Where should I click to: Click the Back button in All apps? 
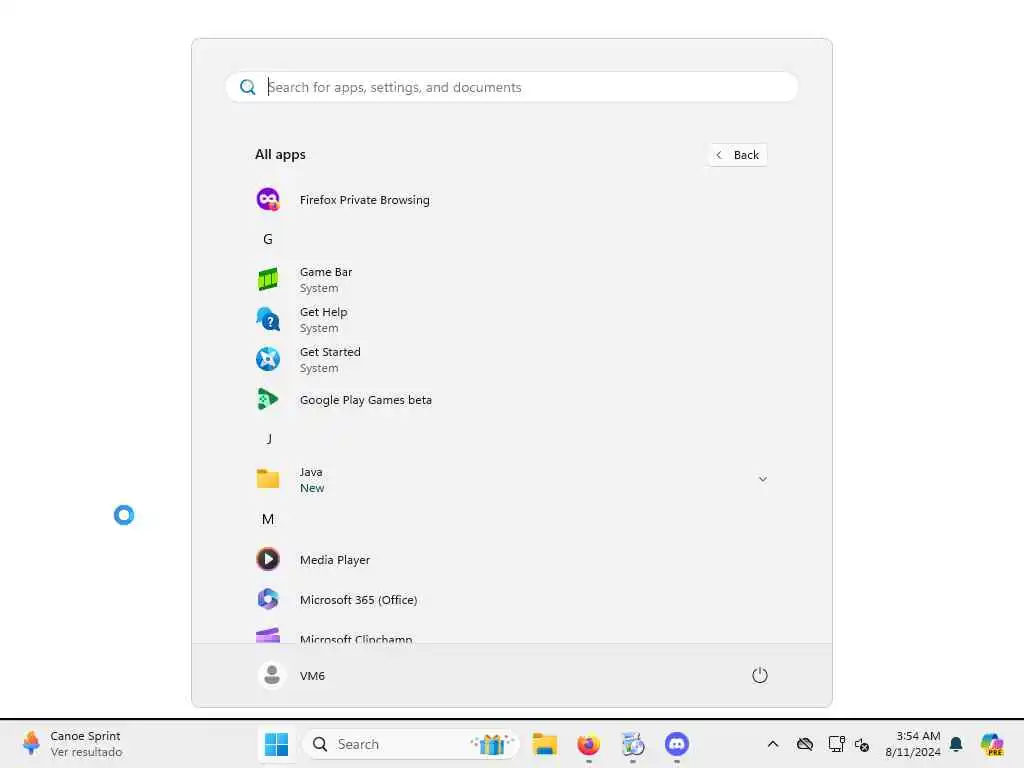[x=737, y=155]
